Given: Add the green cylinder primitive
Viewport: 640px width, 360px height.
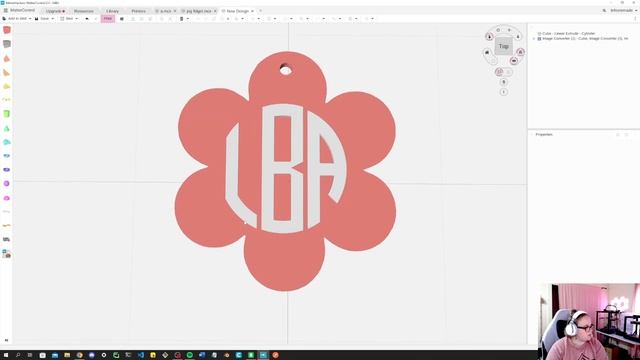Looking at the screenshot, I should point(7,114).
